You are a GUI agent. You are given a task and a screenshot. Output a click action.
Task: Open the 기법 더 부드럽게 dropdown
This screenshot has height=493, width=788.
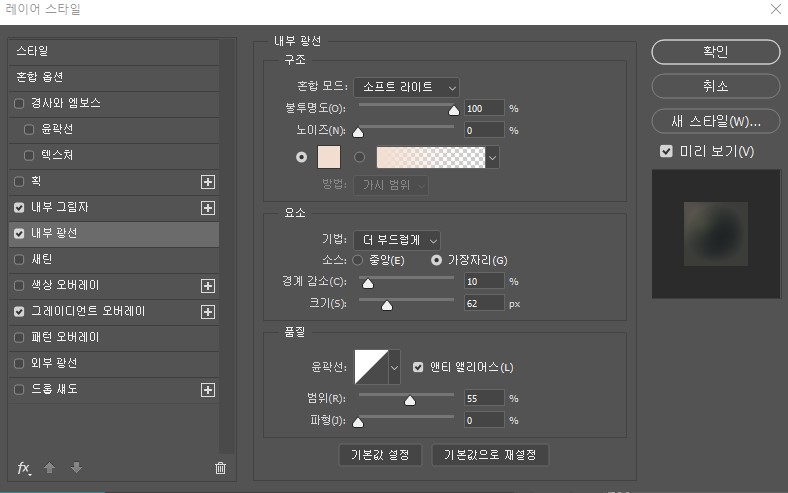click(x=397, y=241)
